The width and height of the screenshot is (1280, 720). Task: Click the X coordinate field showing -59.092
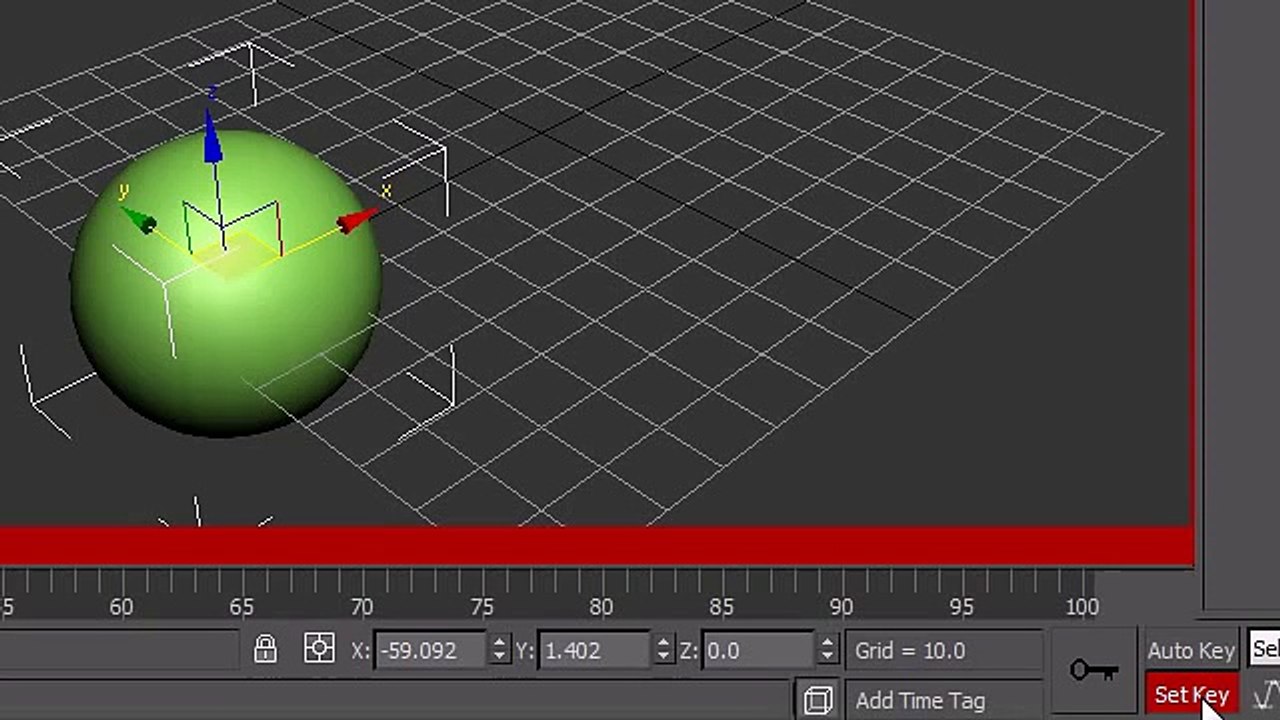point(432,651)
